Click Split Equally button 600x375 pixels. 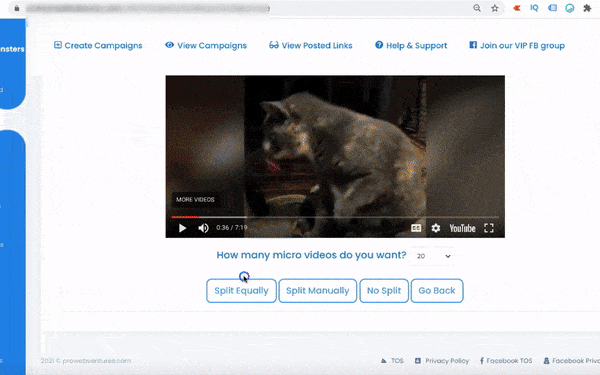pyautogui.click(x=241, y=291)
